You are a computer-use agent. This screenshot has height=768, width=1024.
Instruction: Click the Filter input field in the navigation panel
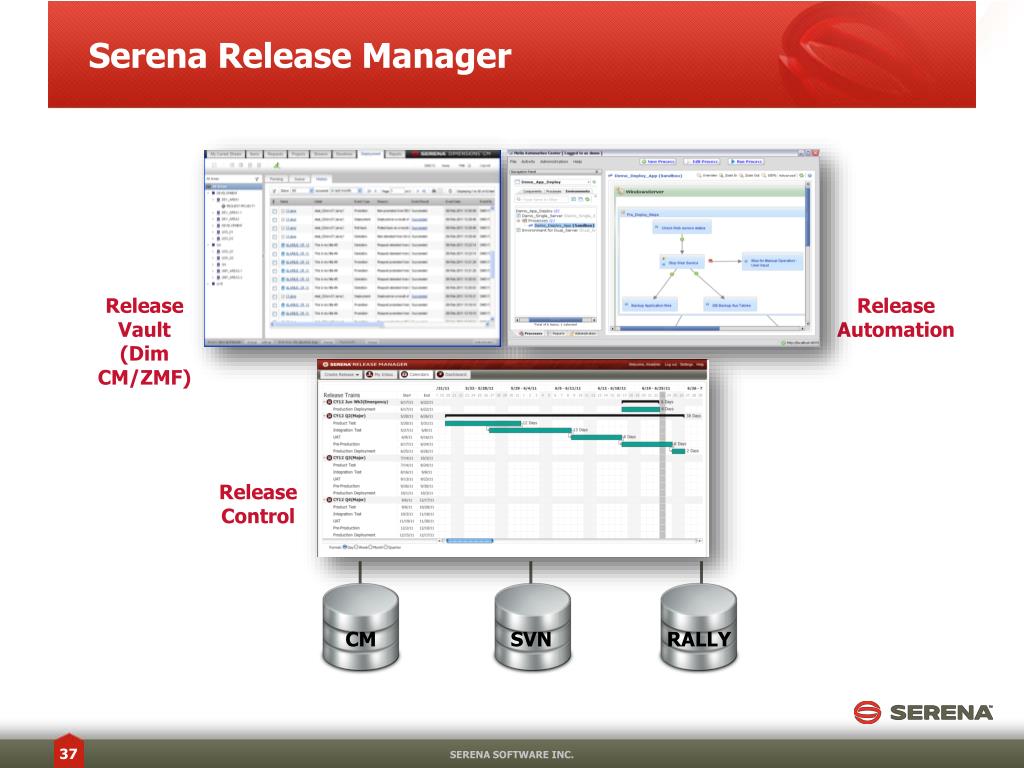(x=542, y=199)
